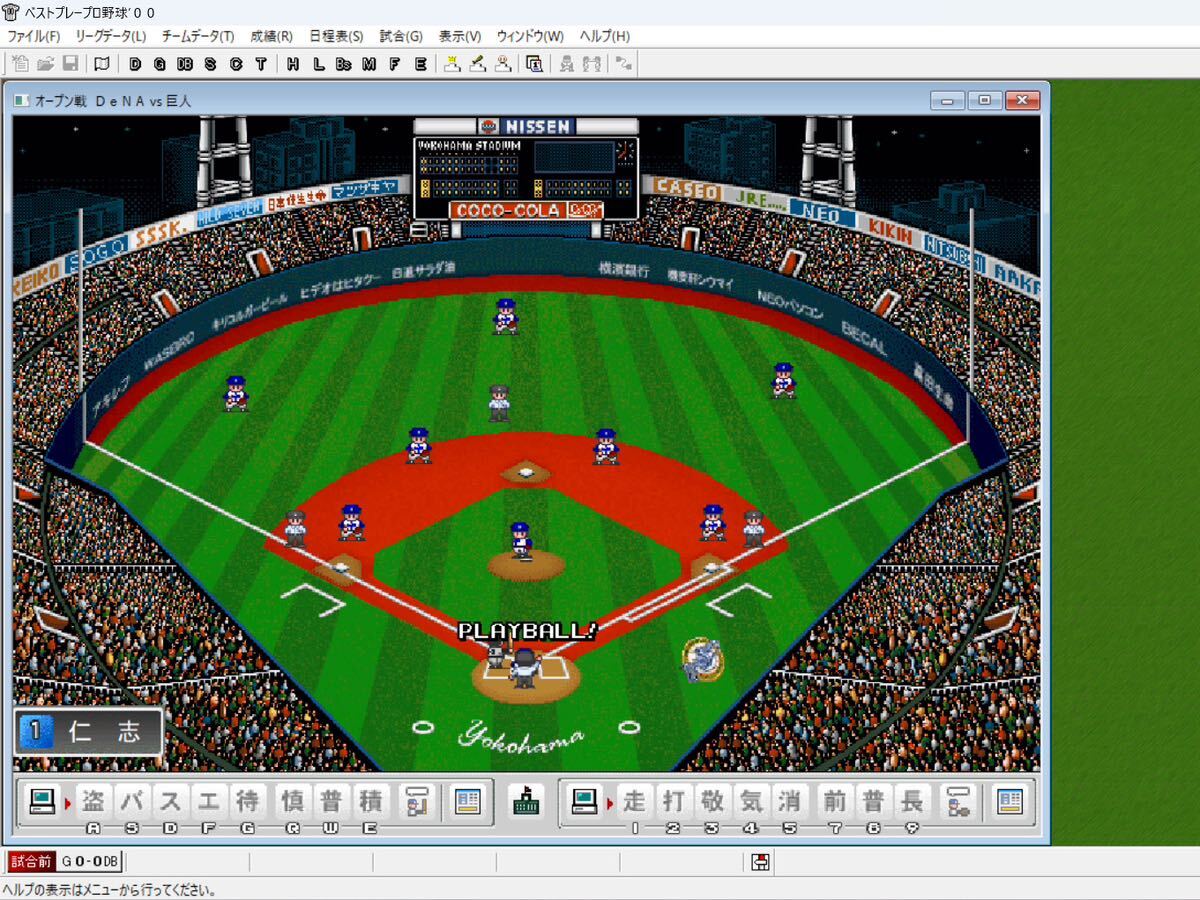The width and height of the screenshot is (1200, 900).
Task: Select the 慎 (cautious) offense mode
Action: point(292,801)
